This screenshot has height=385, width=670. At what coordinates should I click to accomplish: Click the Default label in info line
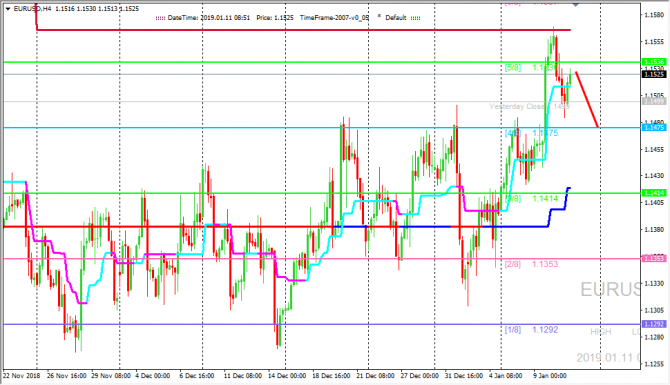click(x=396, y=18)
